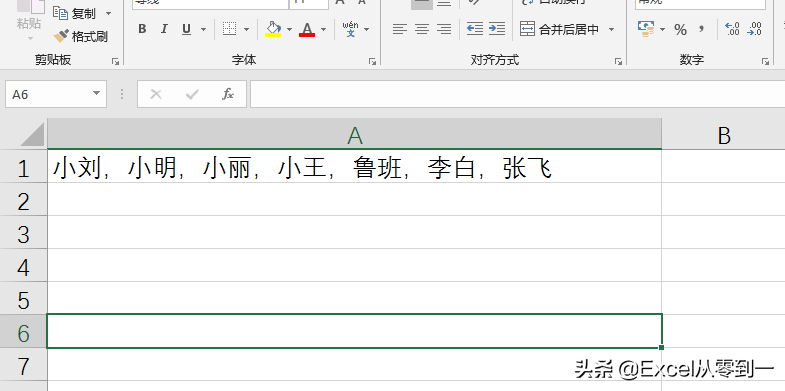Screen dimensions: 785x391
Task: Select column A header
Action: click(354, 134)
